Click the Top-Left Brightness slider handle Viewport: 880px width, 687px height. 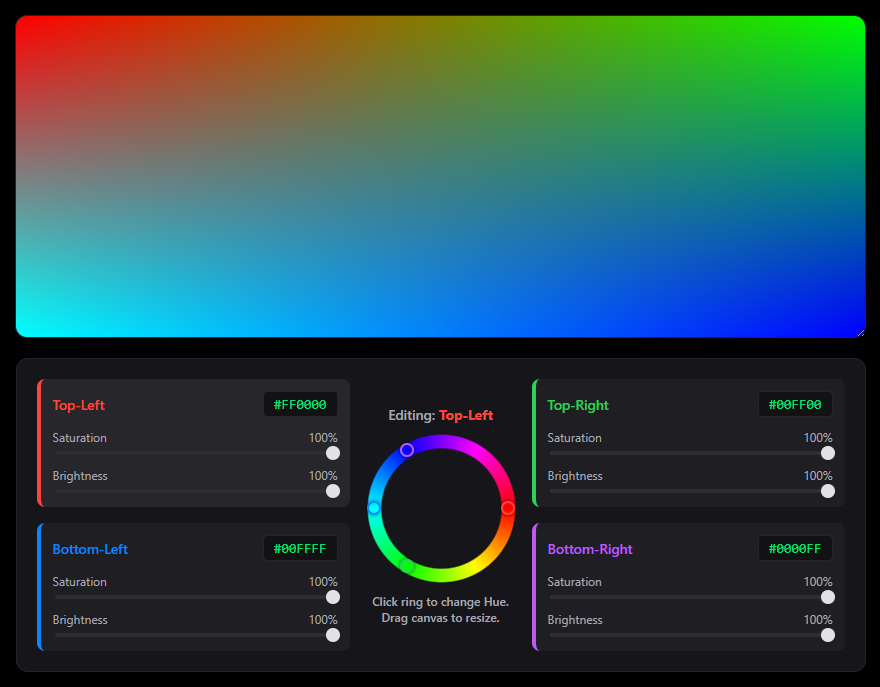click(x=333, y=491)
